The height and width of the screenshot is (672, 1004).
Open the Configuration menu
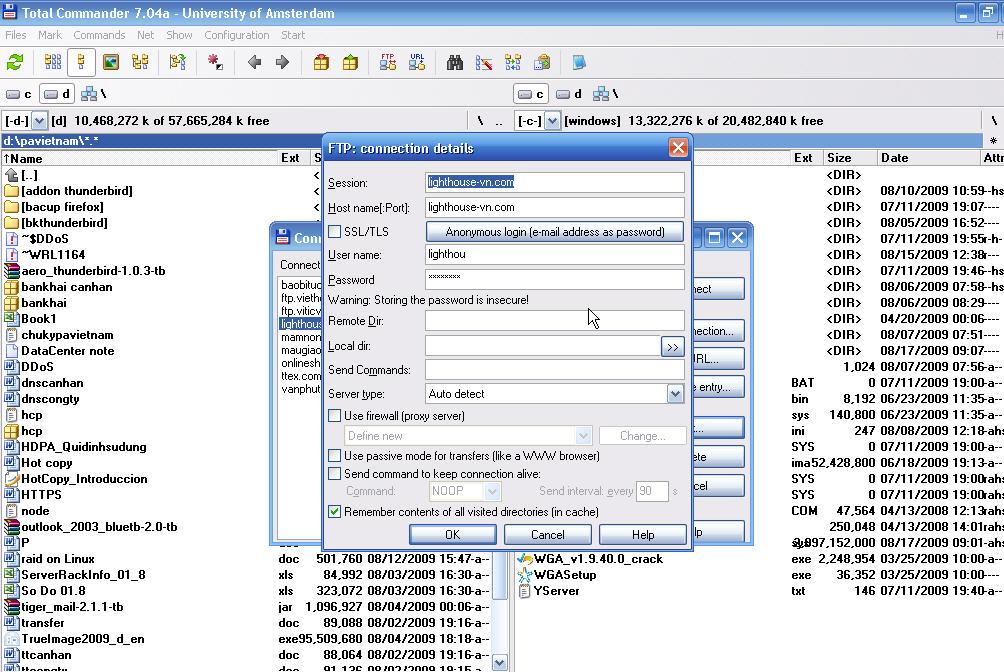[x=236, y=35]
